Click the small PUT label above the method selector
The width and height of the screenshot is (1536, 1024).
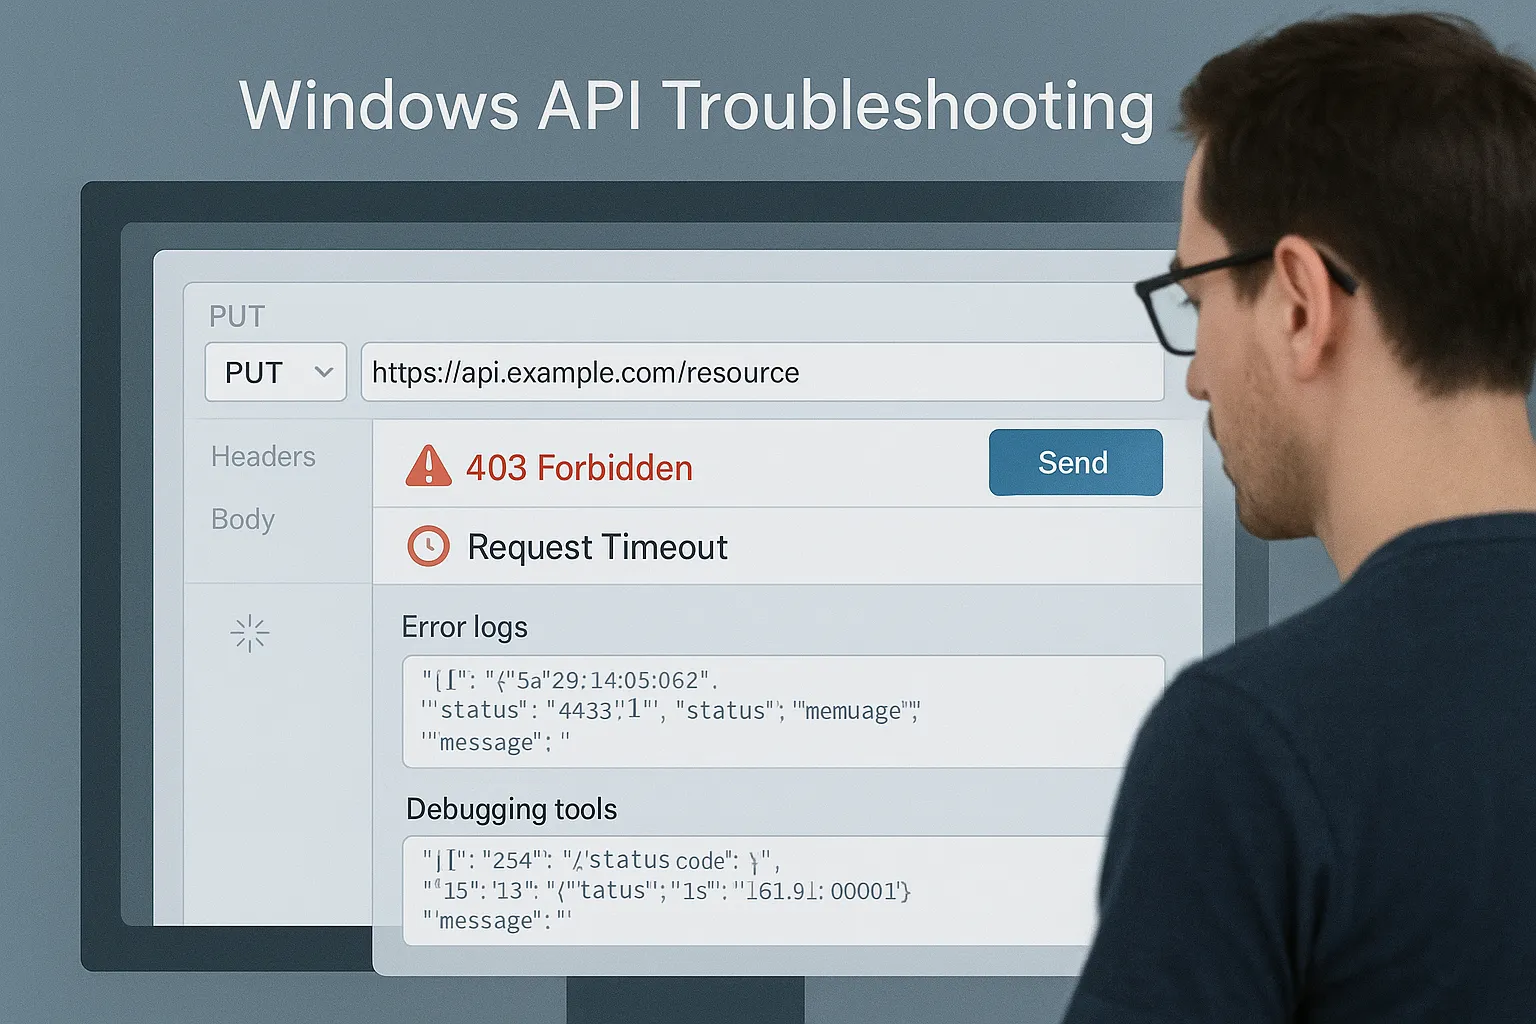coord(236,317)
